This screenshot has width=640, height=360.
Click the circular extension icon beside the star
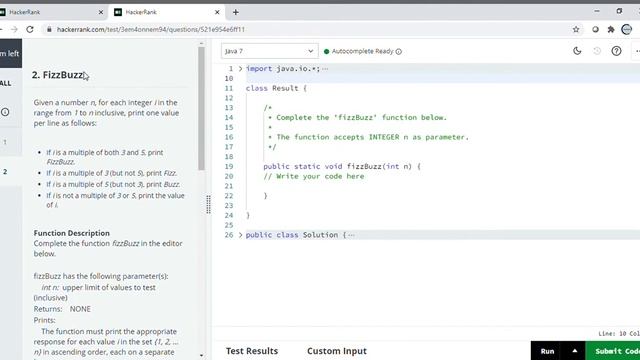(596, 29)
